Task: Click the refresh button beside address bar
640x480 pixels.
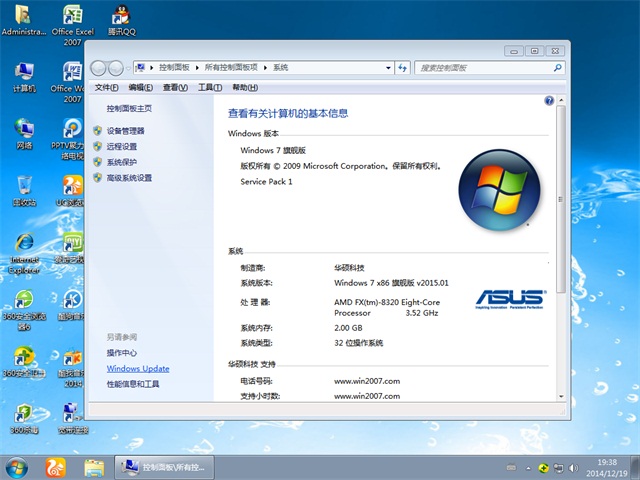Action: [x=402, y=67]
